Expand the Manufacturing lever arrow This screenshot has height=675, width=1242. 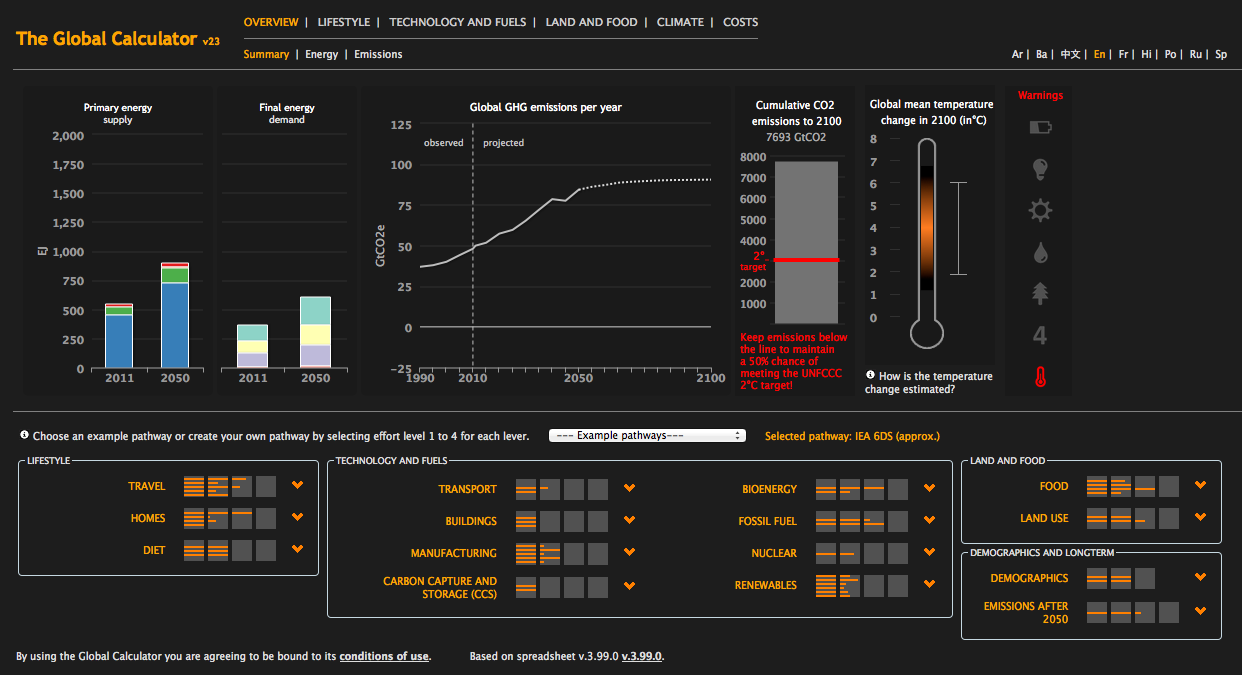tap(629, 553)
